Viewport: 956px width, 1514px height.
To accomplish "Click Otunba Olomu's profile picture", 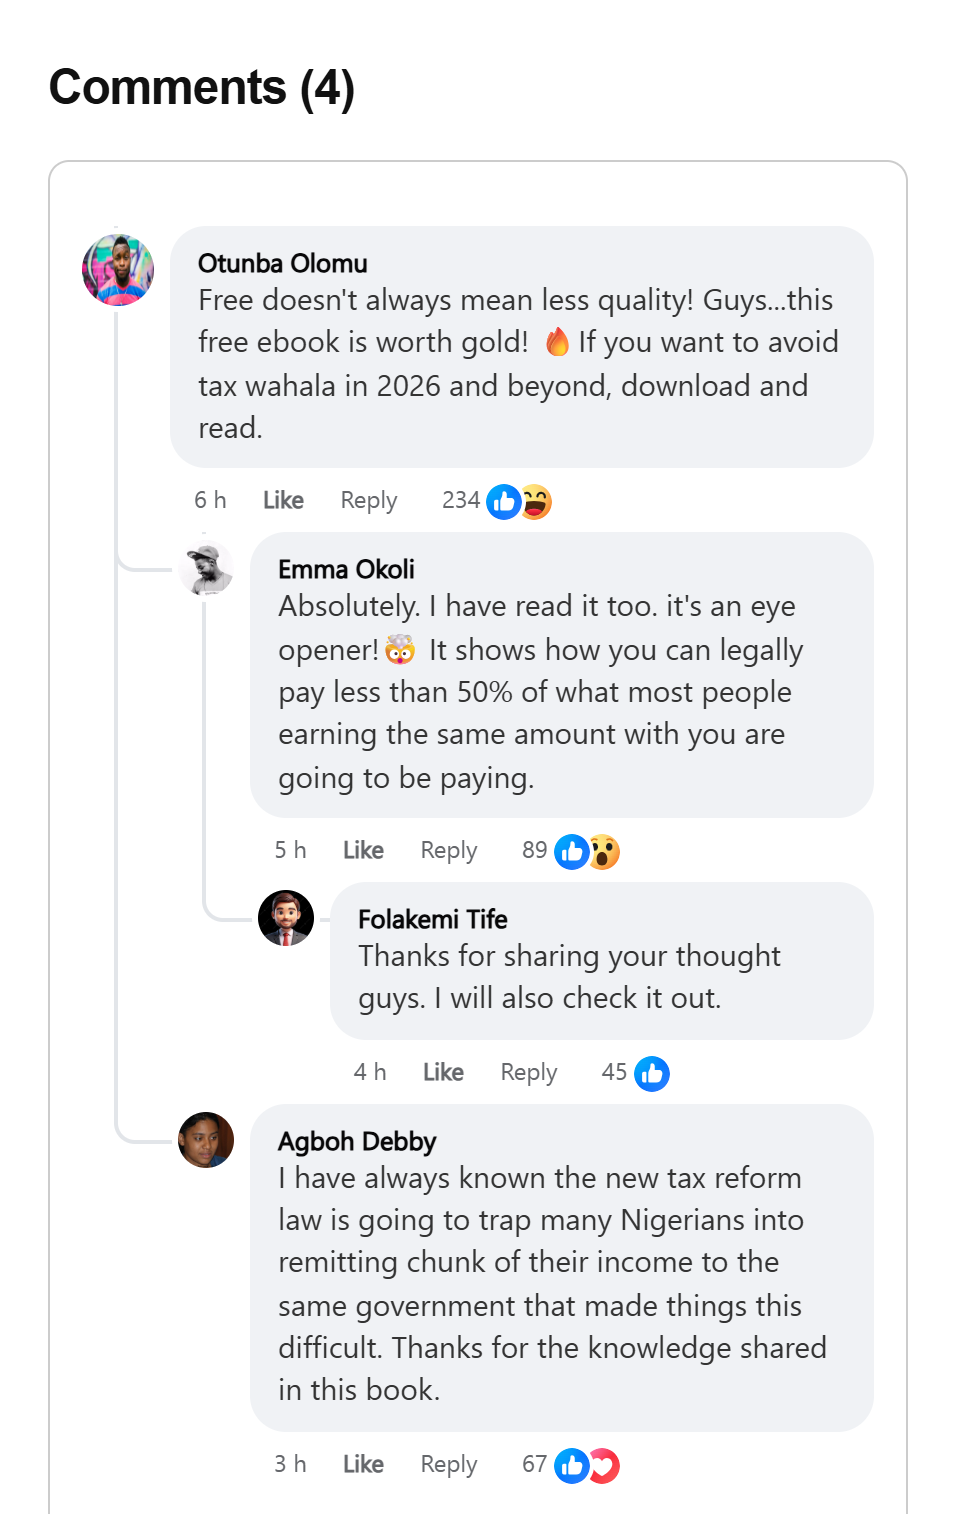I will point(118,270).
